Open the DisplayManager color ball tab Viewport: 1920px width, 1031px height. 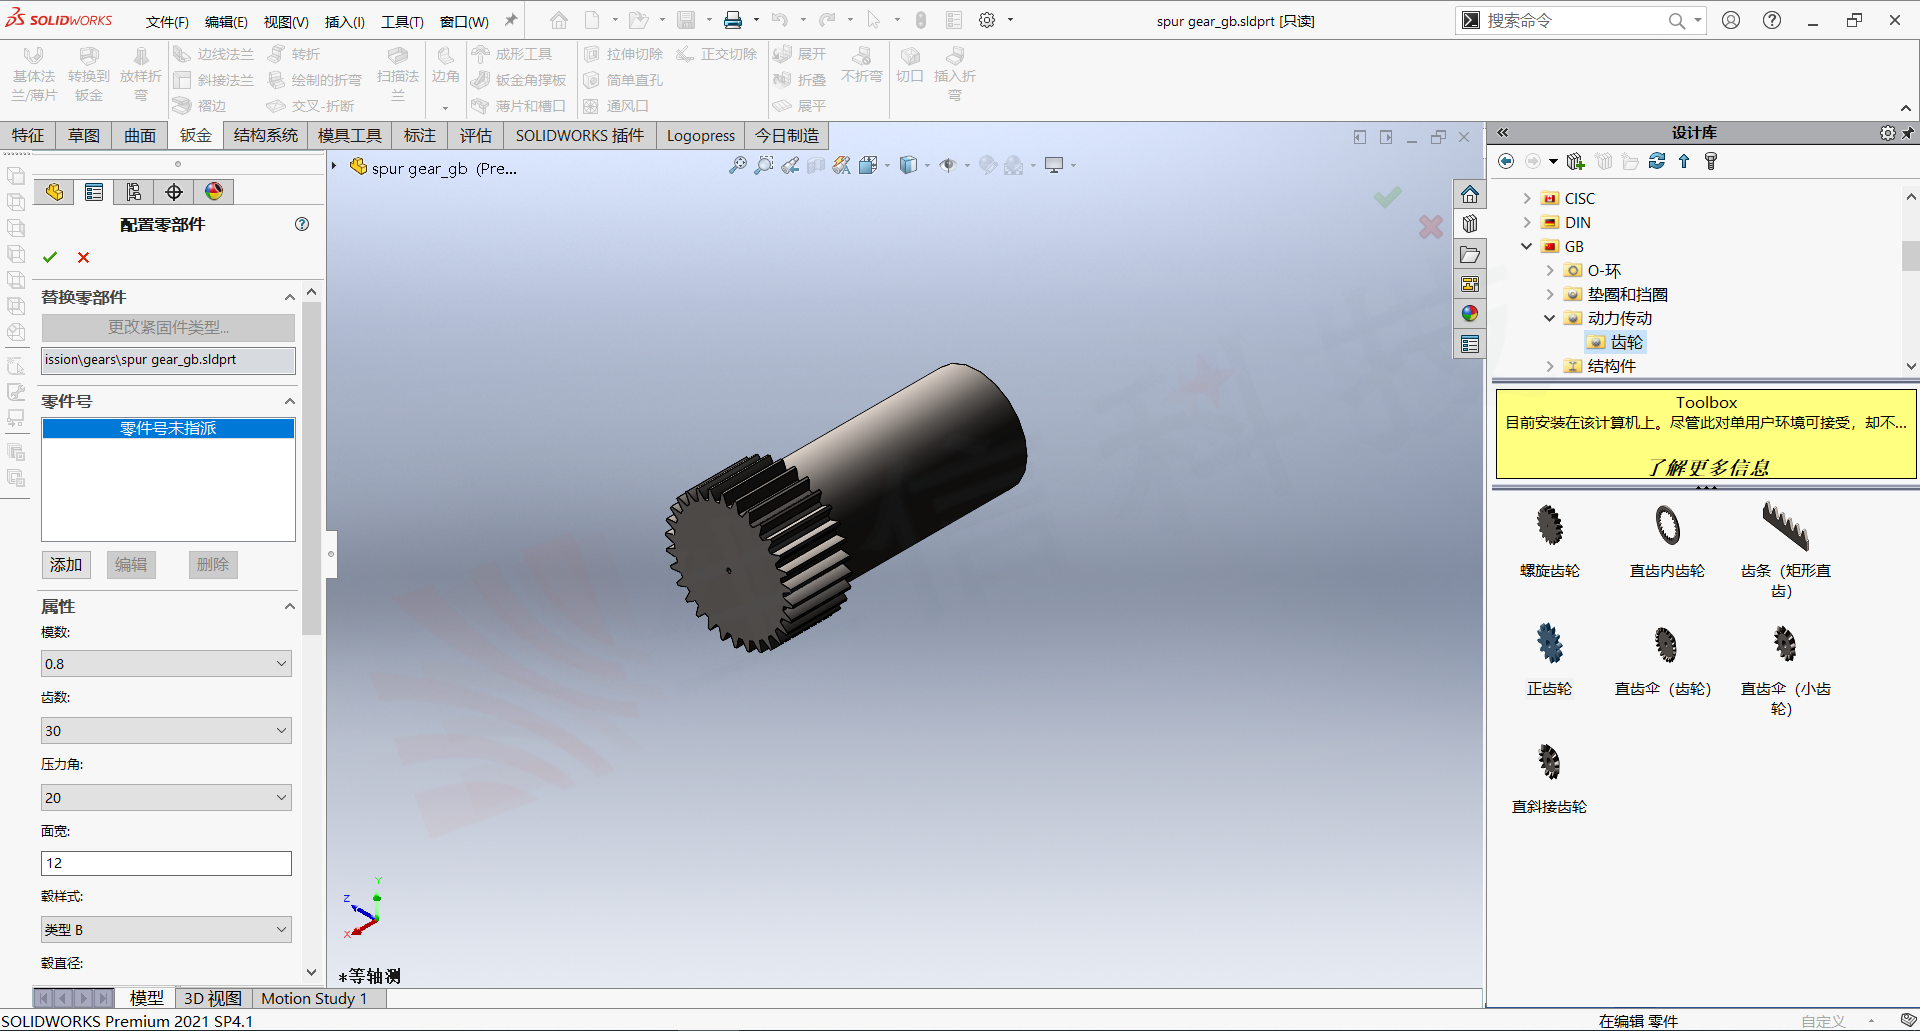[214, 192]
